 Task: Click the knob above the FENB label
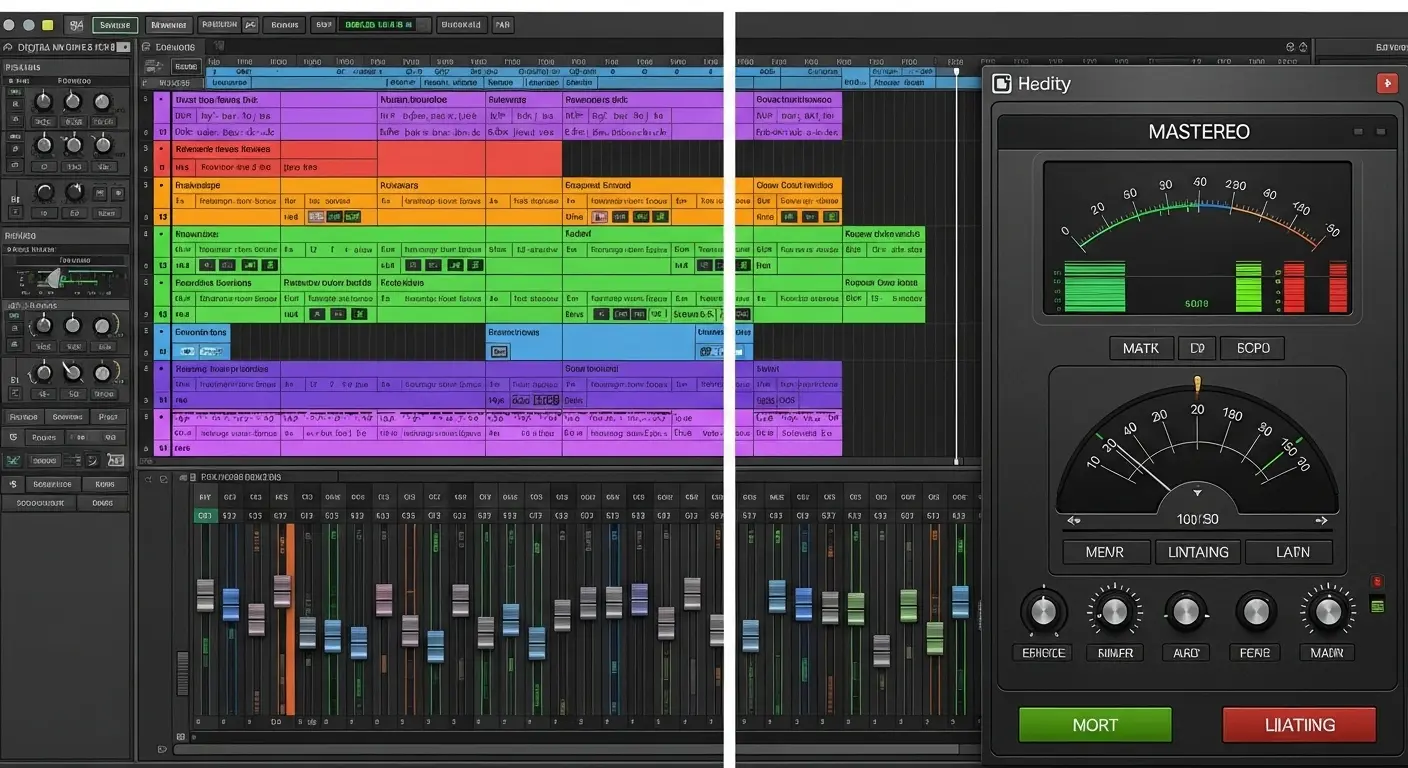(1256, 610)
